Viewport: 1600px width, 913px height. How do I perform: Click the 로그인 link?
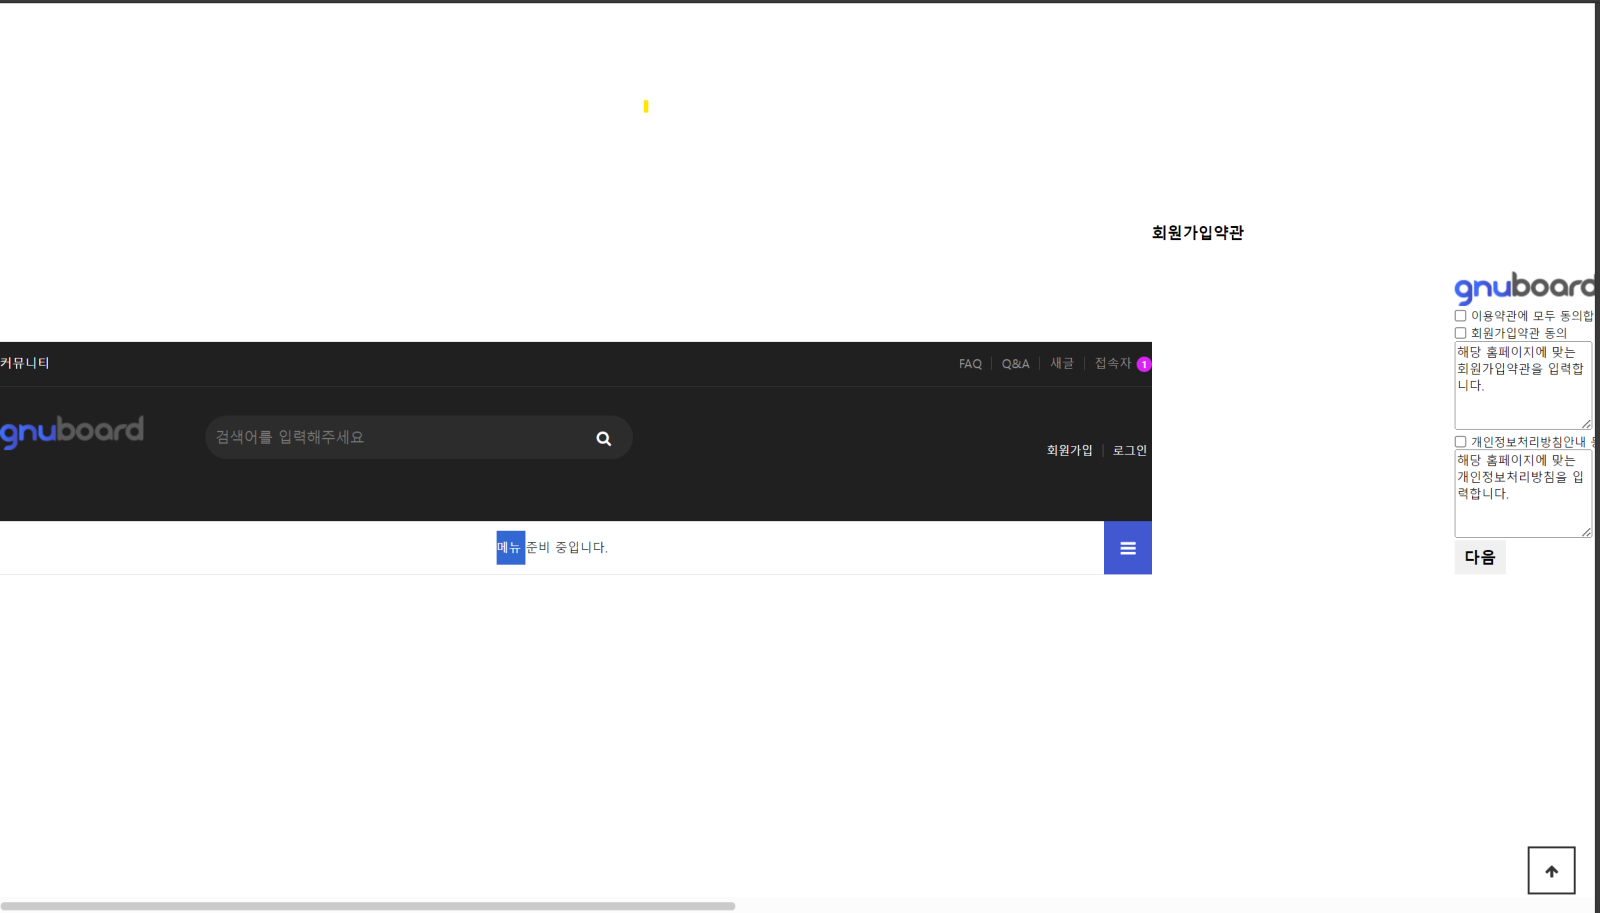1130,451
